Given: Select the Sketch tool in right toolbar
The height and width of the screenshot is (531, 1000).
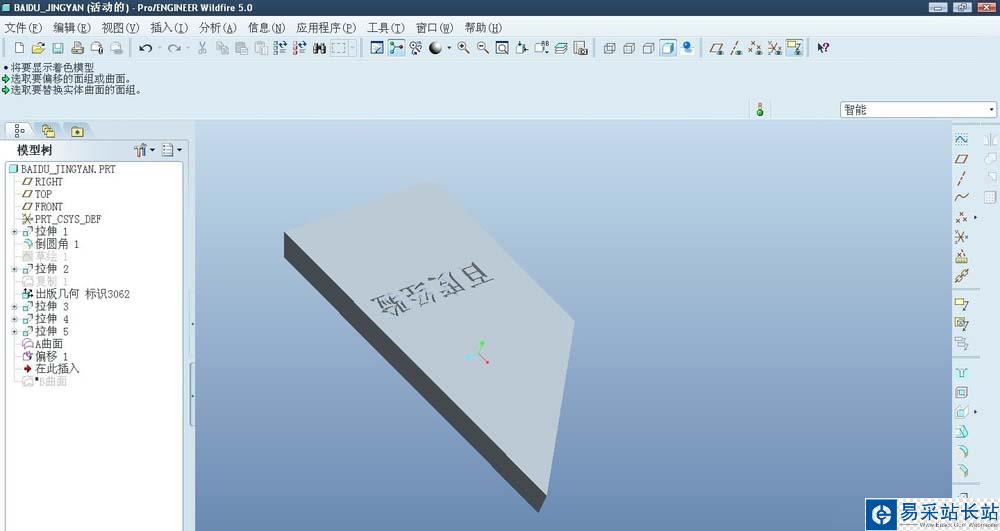Looking at the screenshot, I should 961,139.
